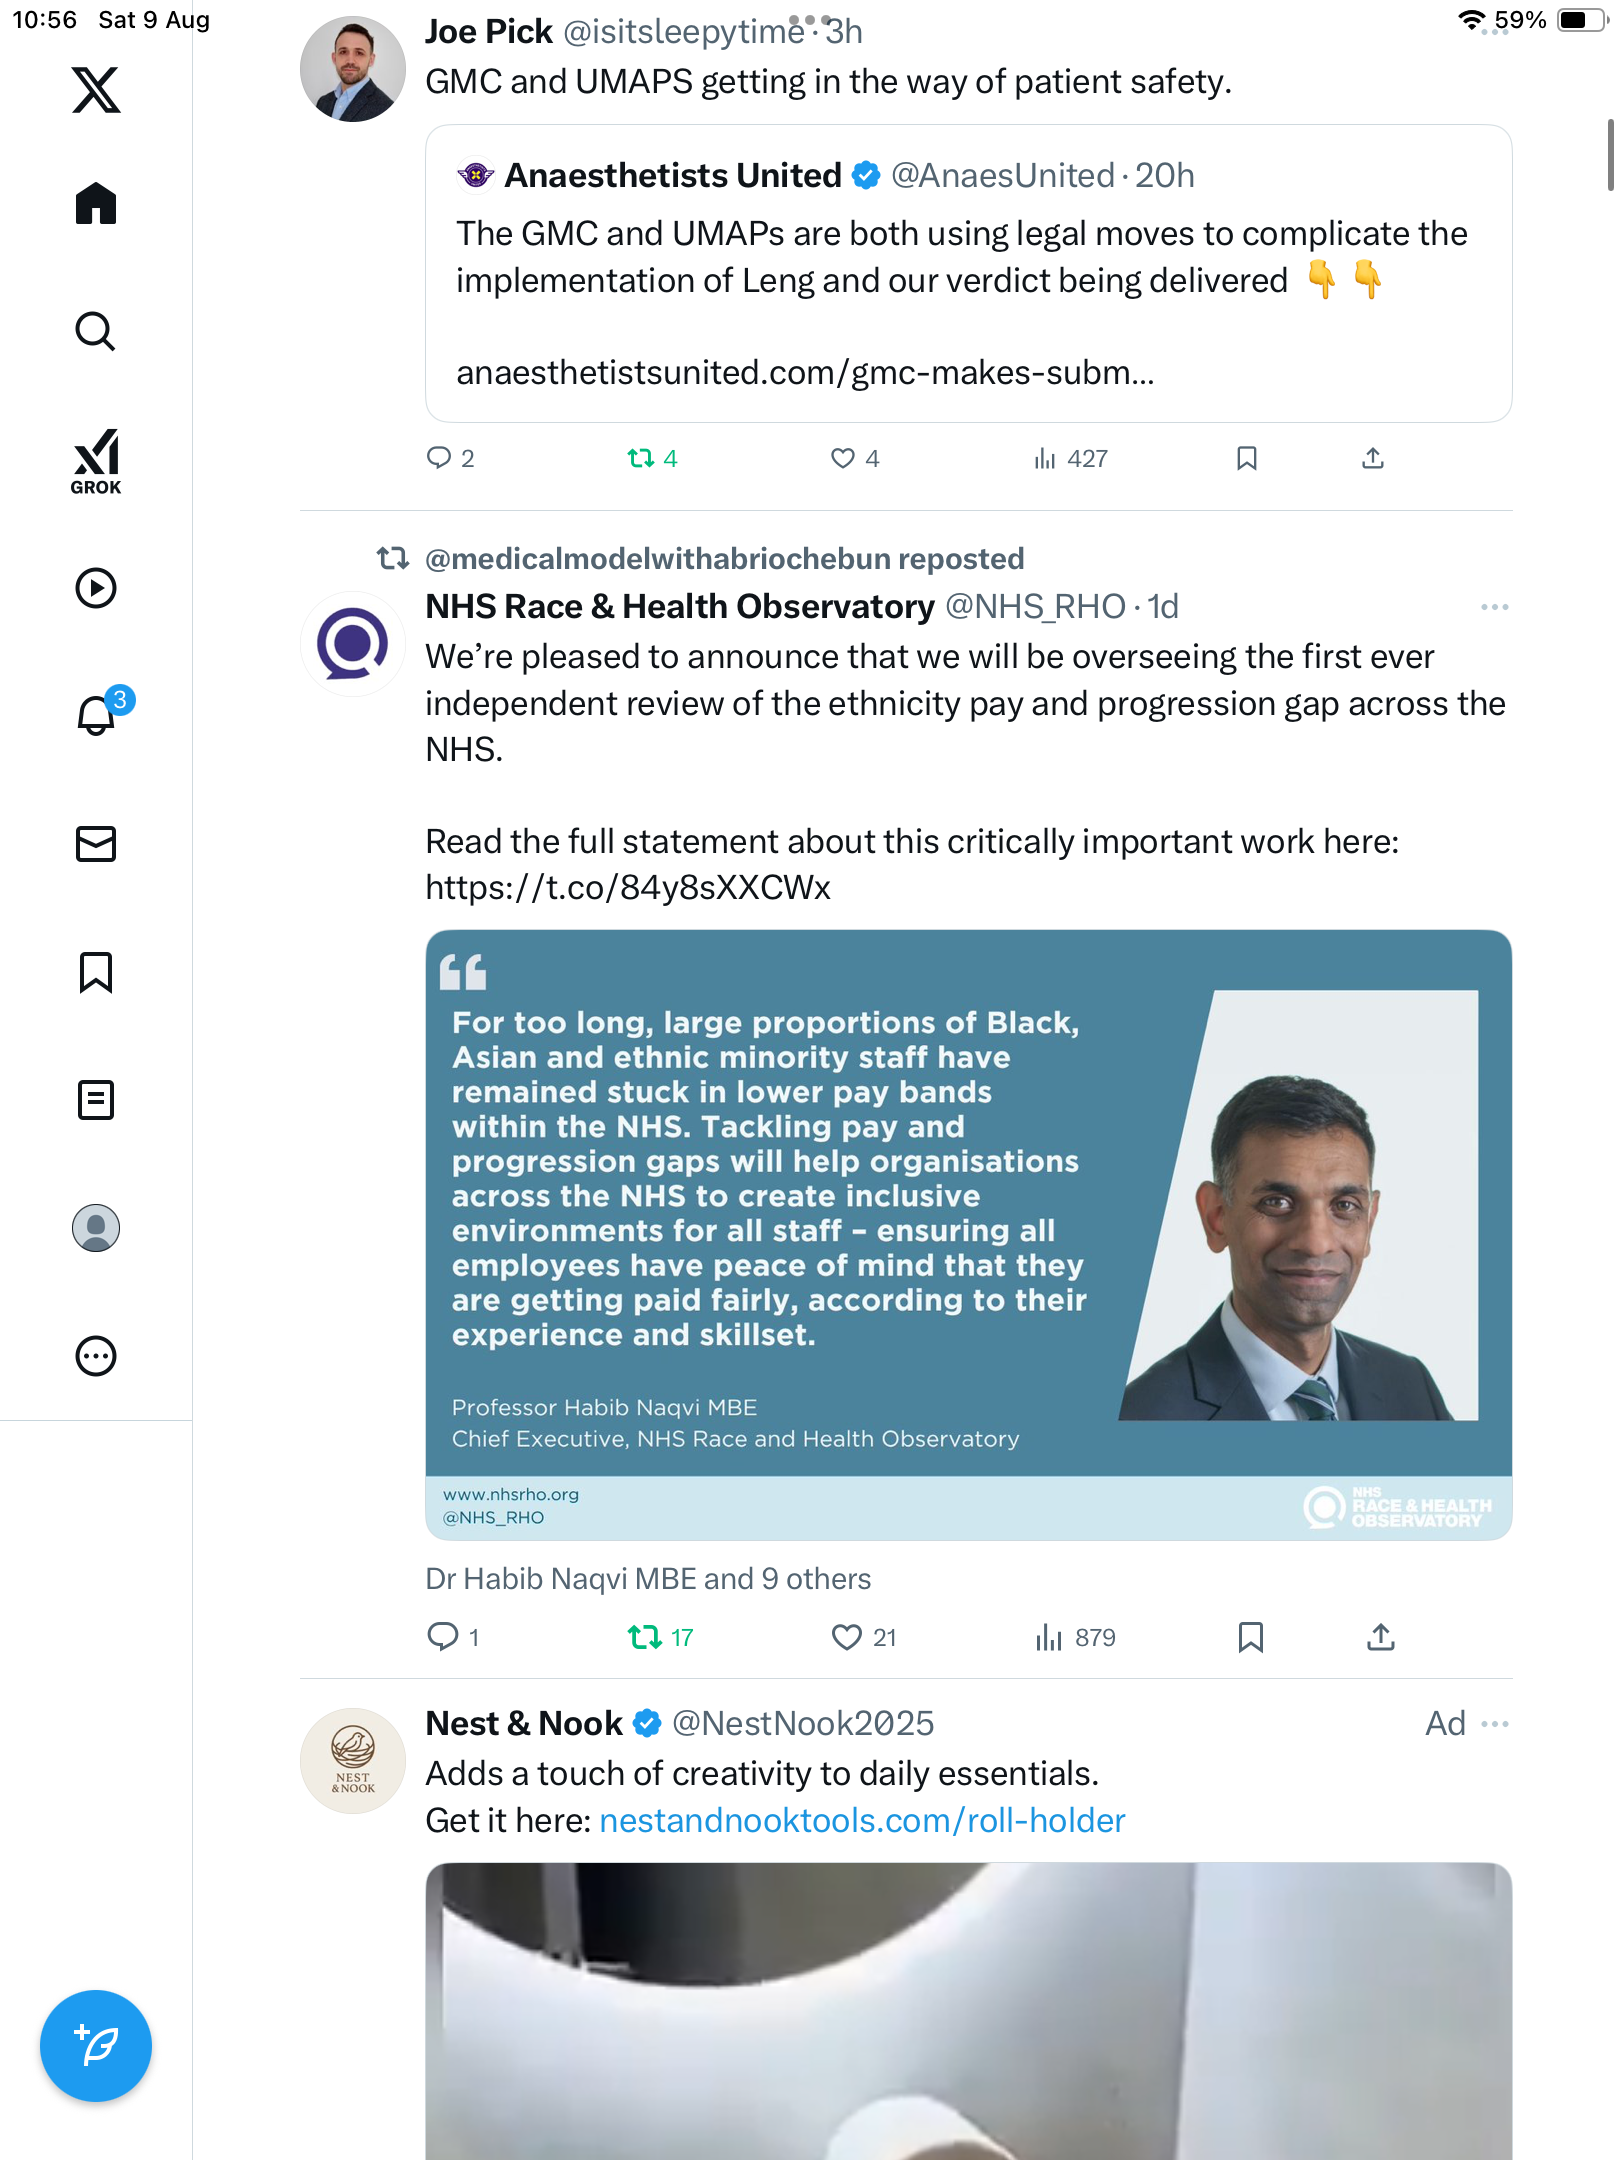Open notifications bell with 3 badge
Viewport: 1620px width, 2160px height.
click(x=98, y=715)
